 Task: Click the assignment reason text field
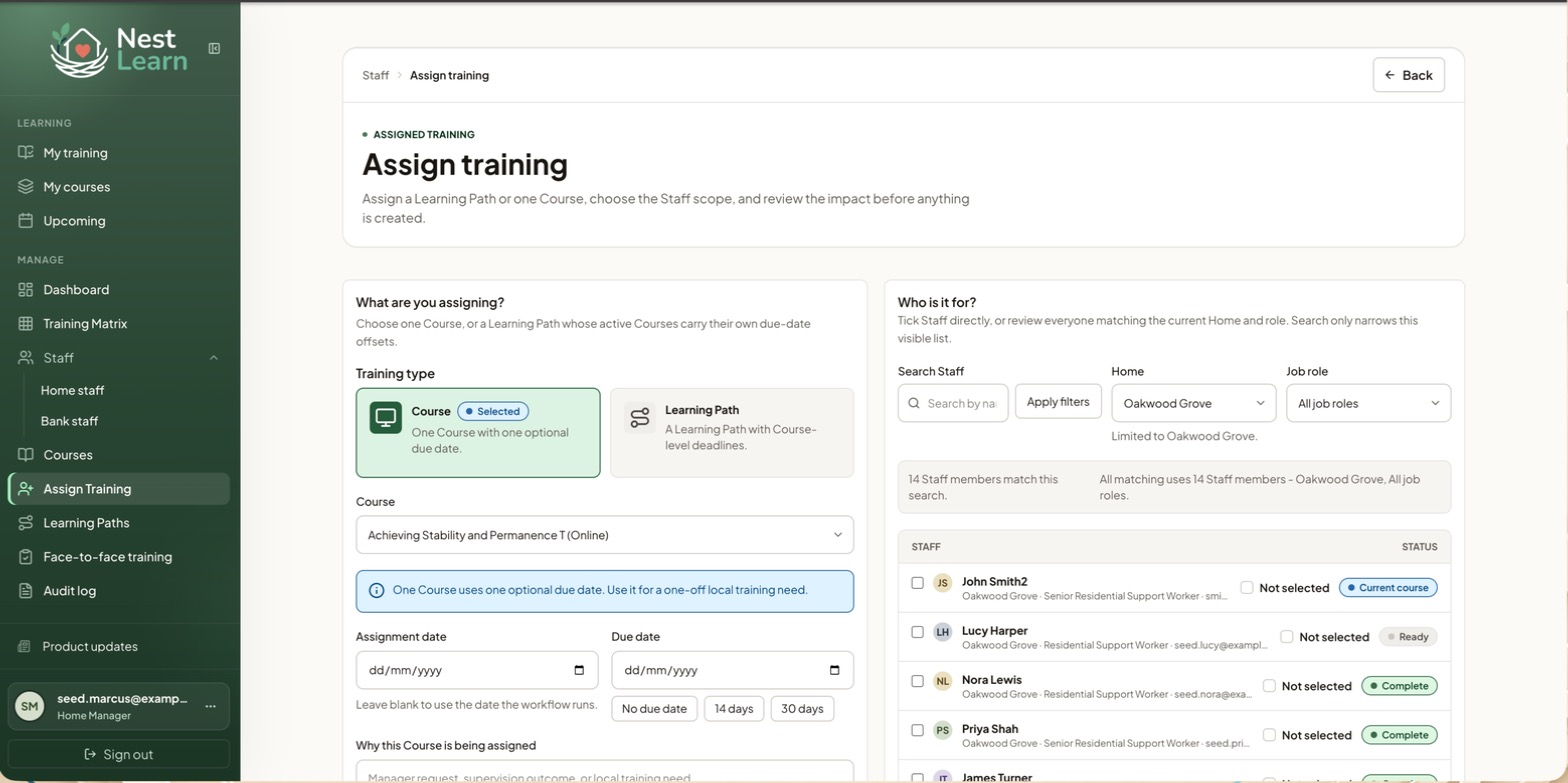coord(605,772)
